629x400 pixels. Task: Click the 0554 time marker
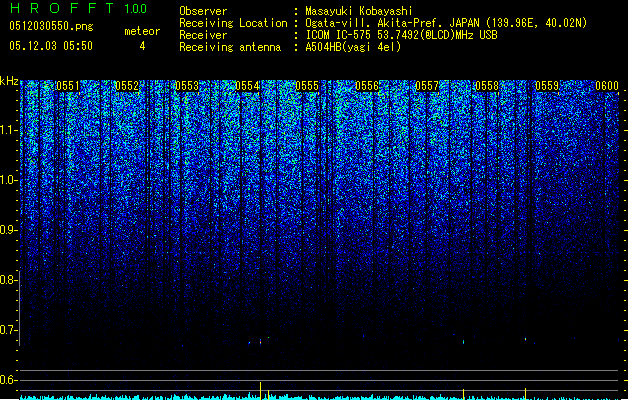tap(247, 86)
